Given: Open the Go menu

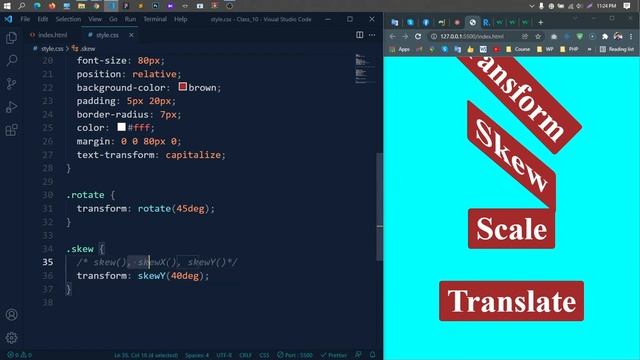Looking at the screenshot, I should pos(113,19).
